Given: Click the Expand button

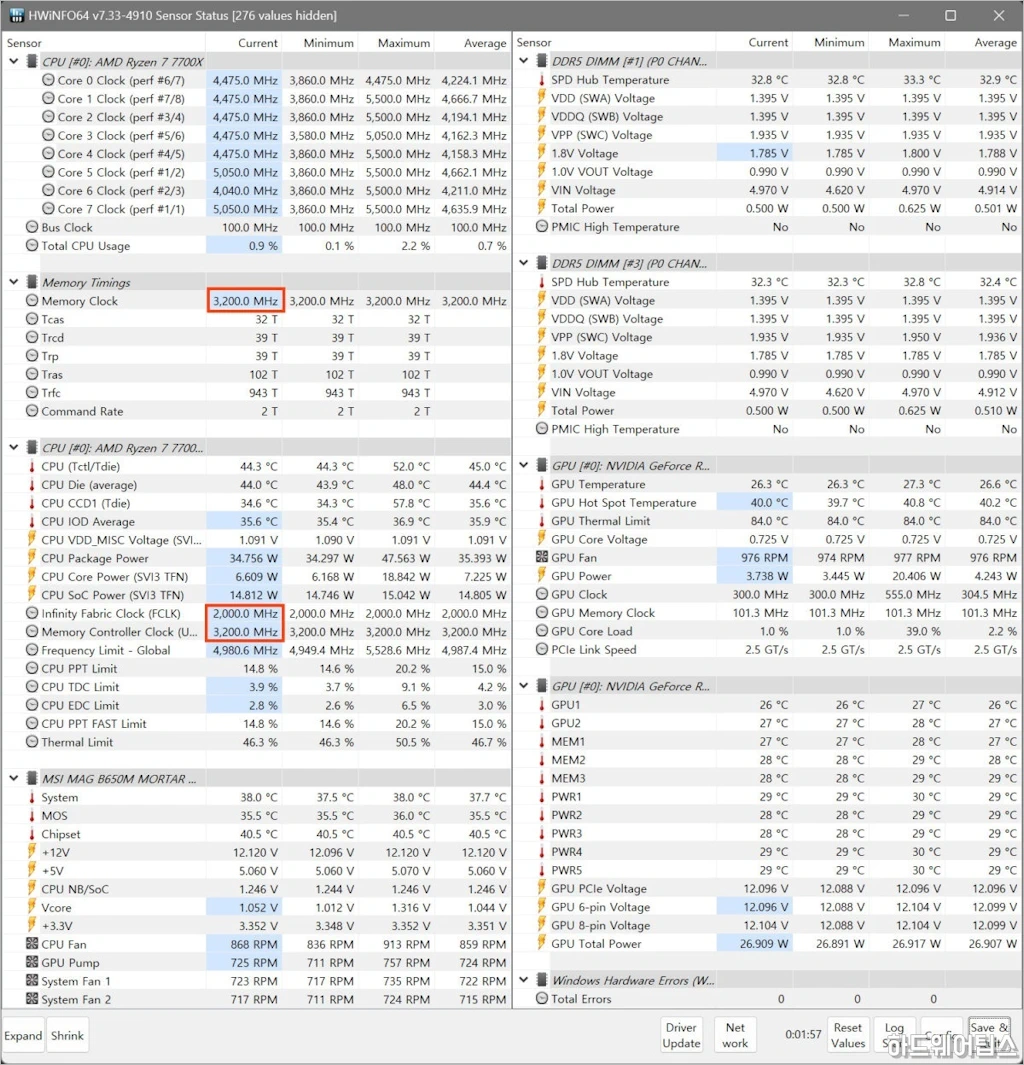Looking at the screenshot, I should (x=23, y=1035).
